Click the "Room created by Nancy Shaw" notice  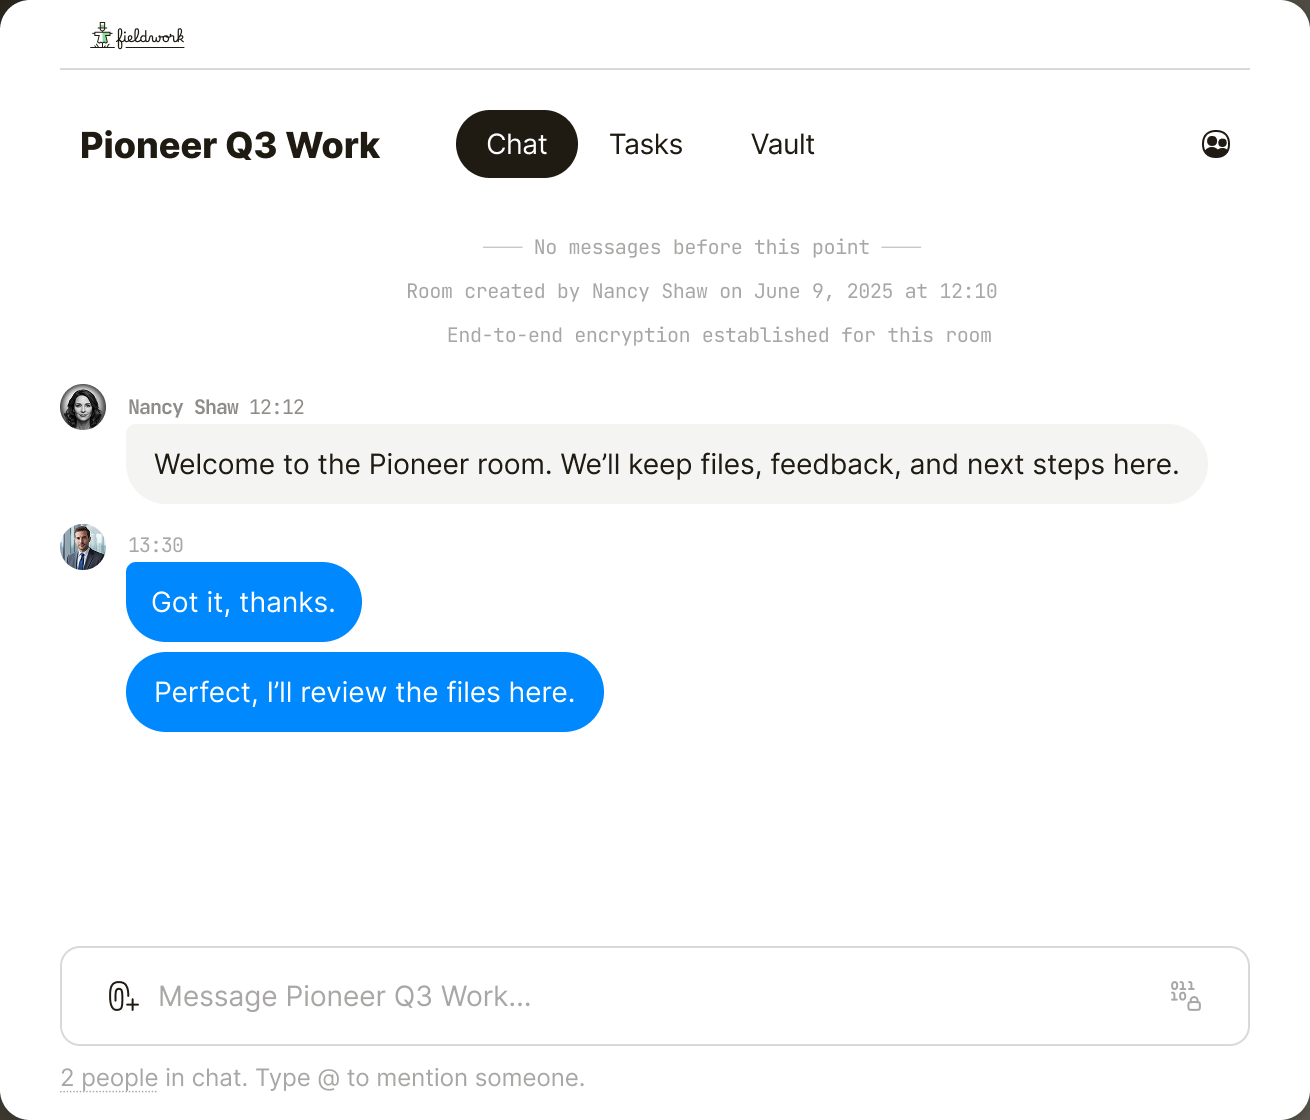point(701,291)
